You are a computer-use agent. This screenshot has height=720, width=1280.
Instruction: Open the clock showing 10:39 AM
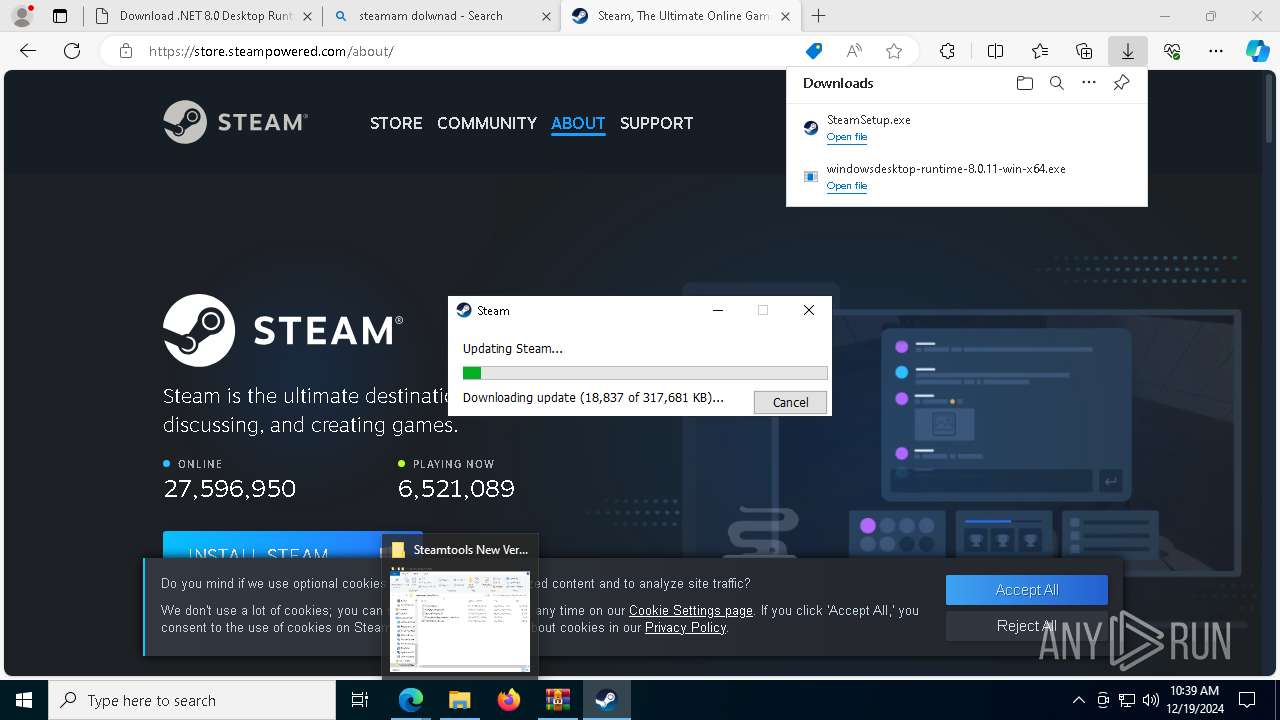coord(1195,700)
